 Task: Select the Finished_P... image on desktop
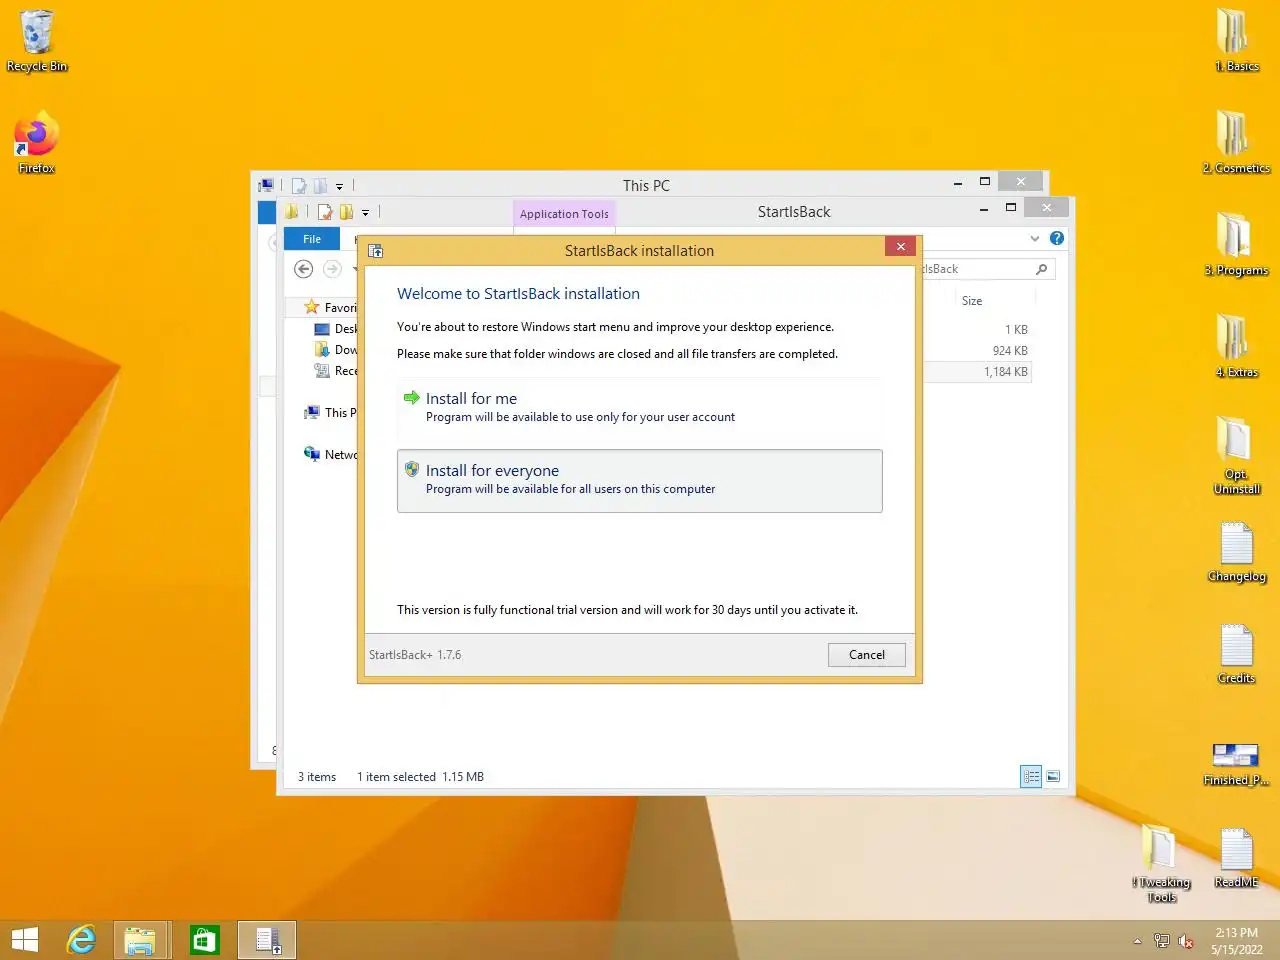coord(1236,765)
